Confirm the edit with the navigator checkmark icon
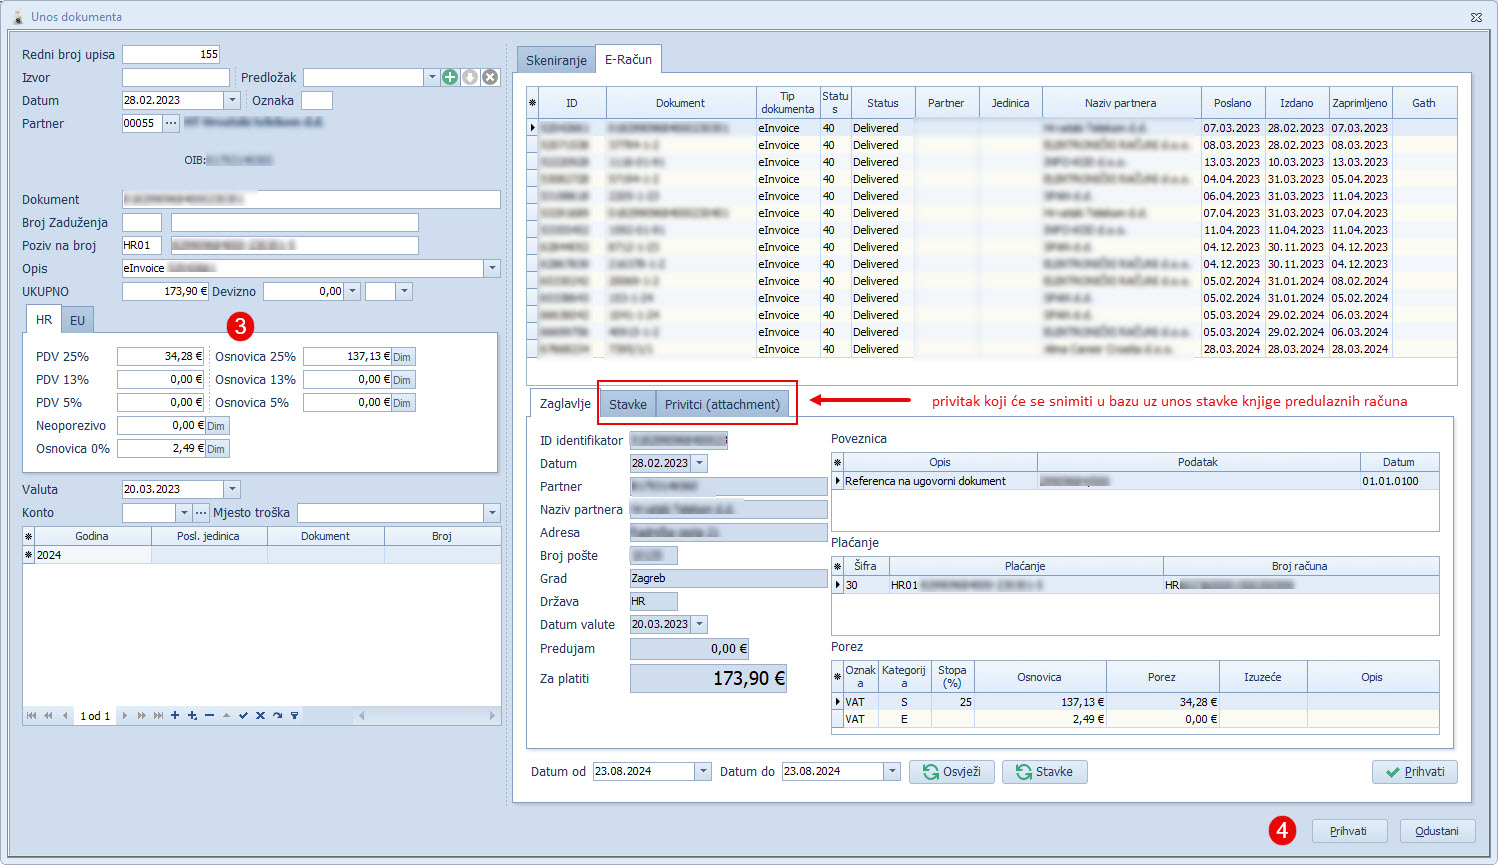The height and width of the screenshot is (865, 1498). click(243, 716)
